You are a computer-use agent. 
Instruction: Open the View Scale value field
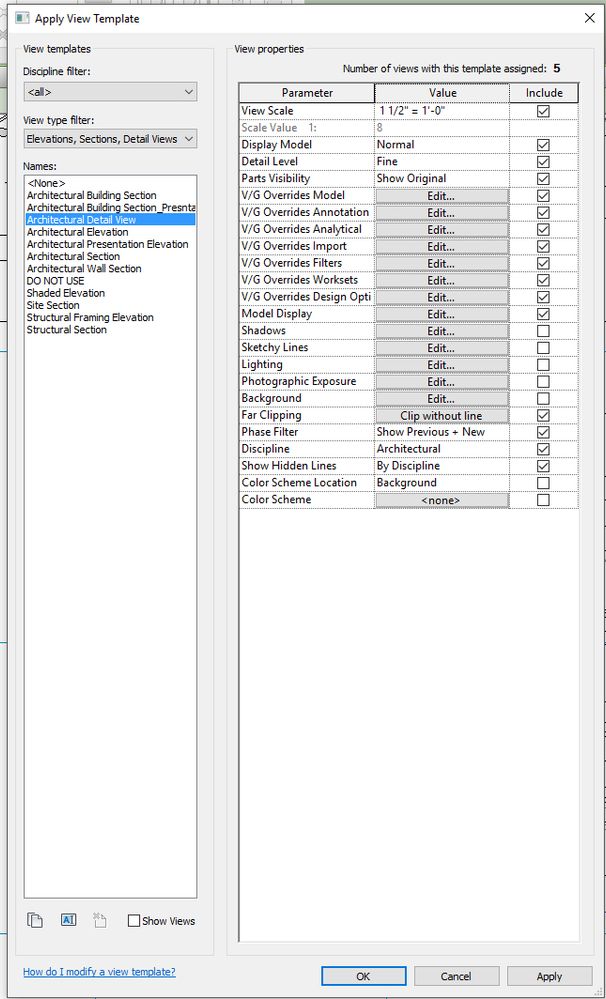click(442, 111)
